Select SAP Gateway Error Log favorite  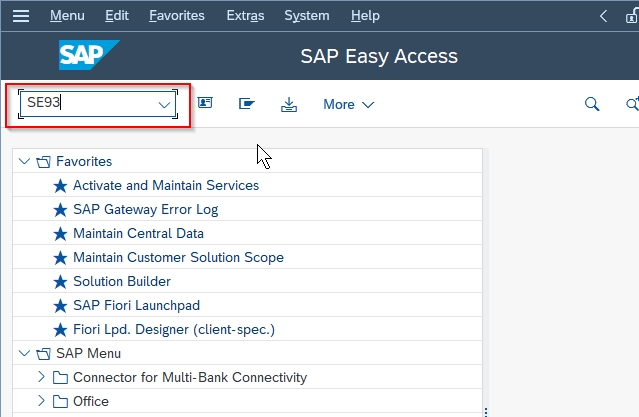coord(145,209)
